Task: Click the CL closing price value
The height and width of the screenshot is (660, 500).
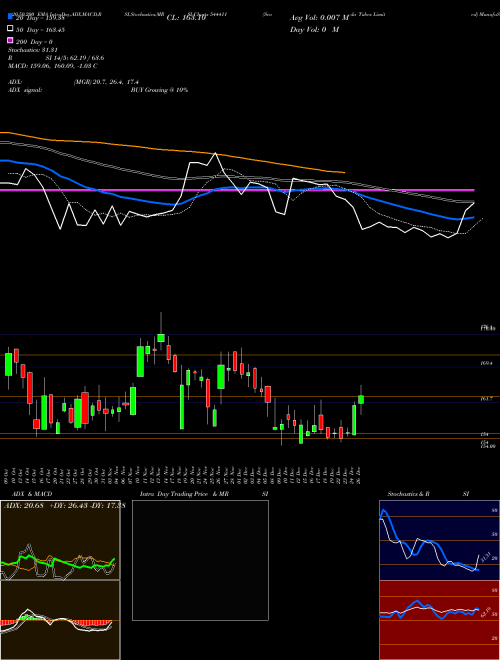Action: click(x=186, y=17)
